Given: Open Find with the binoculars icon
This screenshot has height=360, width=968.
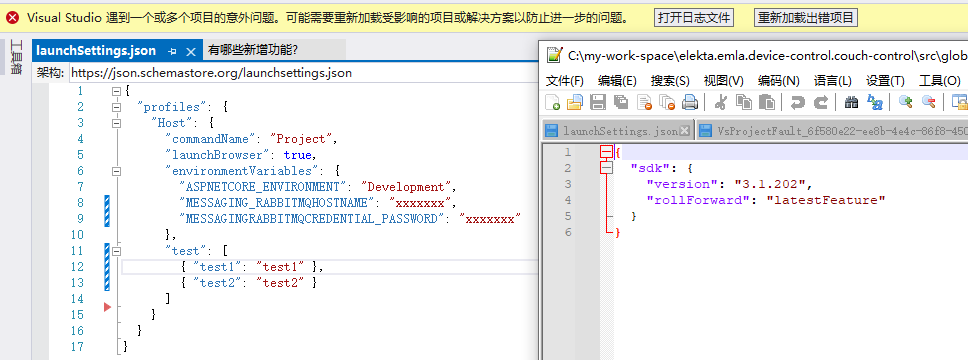Looking at the screenshot, I should tap(851, 103).
